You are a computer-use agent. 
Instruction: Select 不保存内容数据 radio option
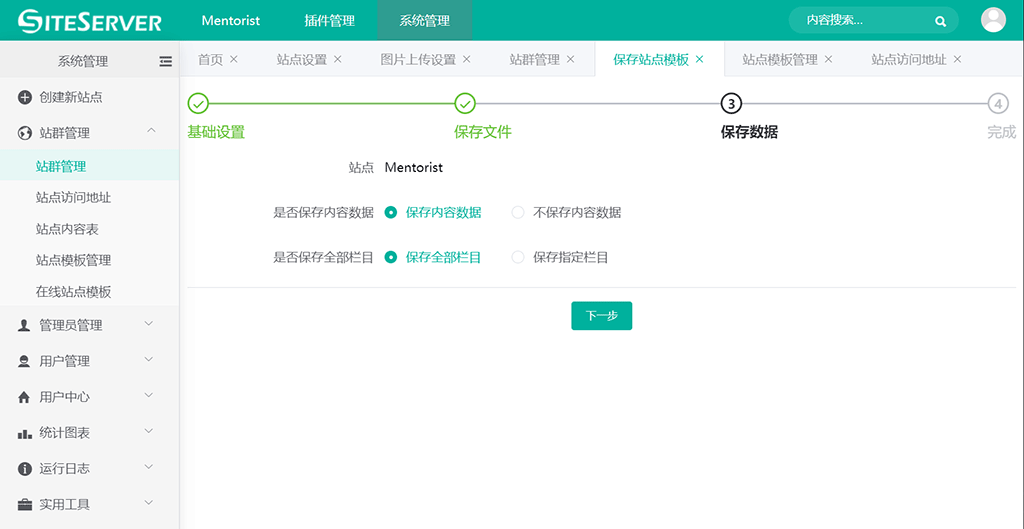(x=518, y=212)
